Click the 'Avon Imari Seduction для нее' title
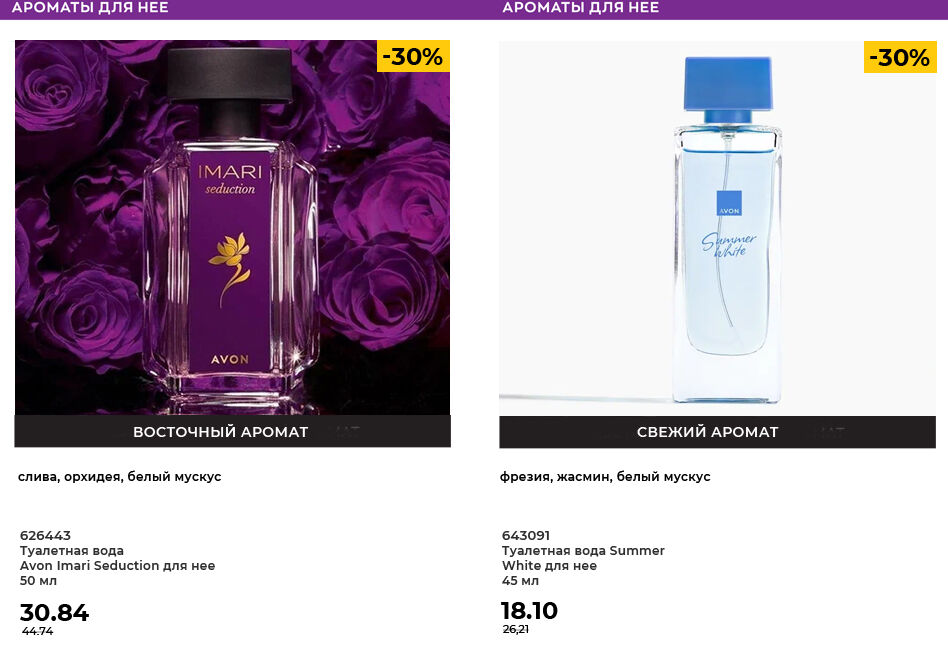This screenshot has width=948, height=652. click(117, 566)
